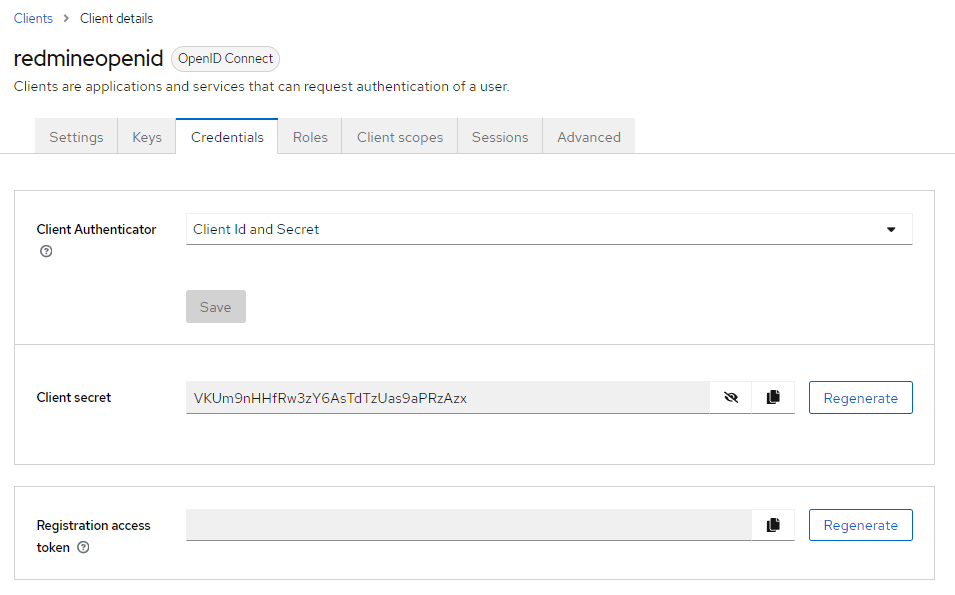The width and height of the screenshot is (955, 595).
Task: Regenerate the registration access token
Action: pyautogui.click(x=860, y=524)
